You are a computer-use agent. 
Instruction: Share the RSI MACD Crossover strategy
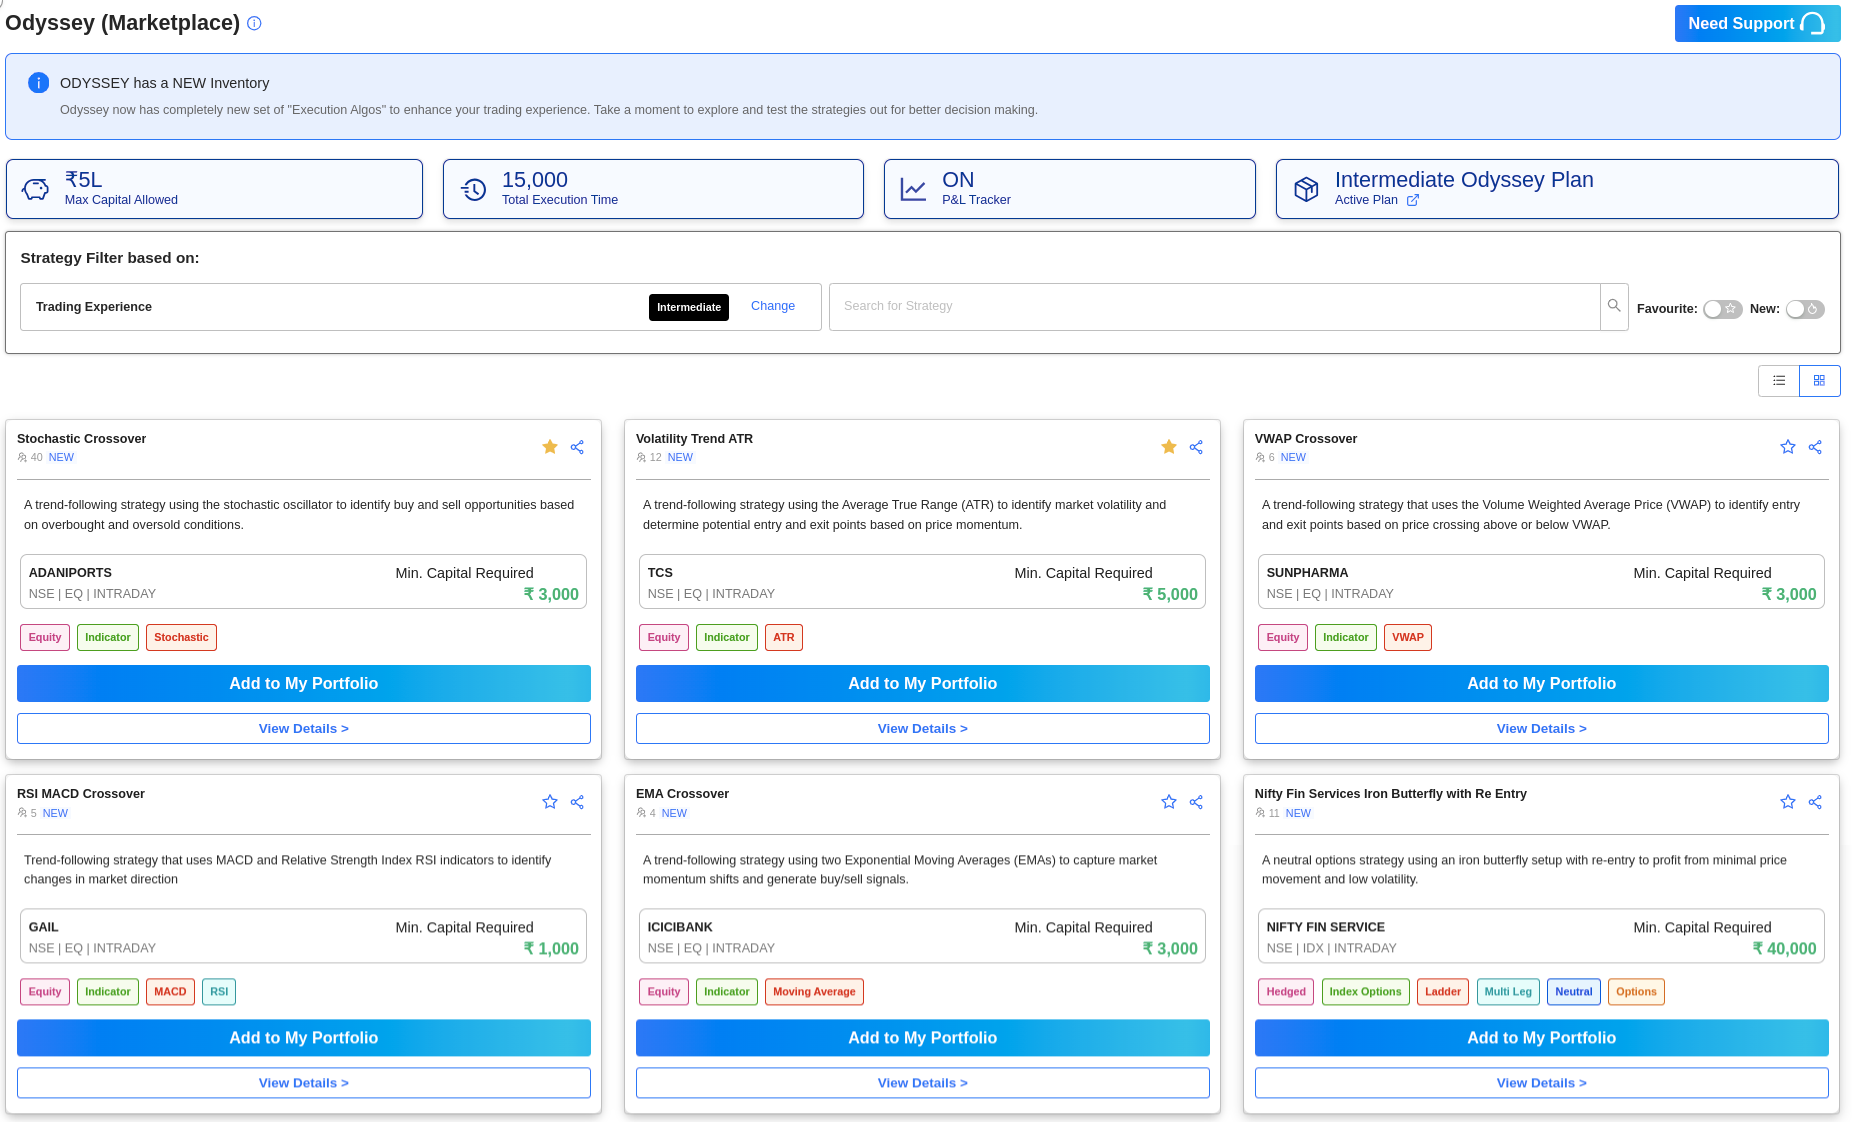point(577,802)
